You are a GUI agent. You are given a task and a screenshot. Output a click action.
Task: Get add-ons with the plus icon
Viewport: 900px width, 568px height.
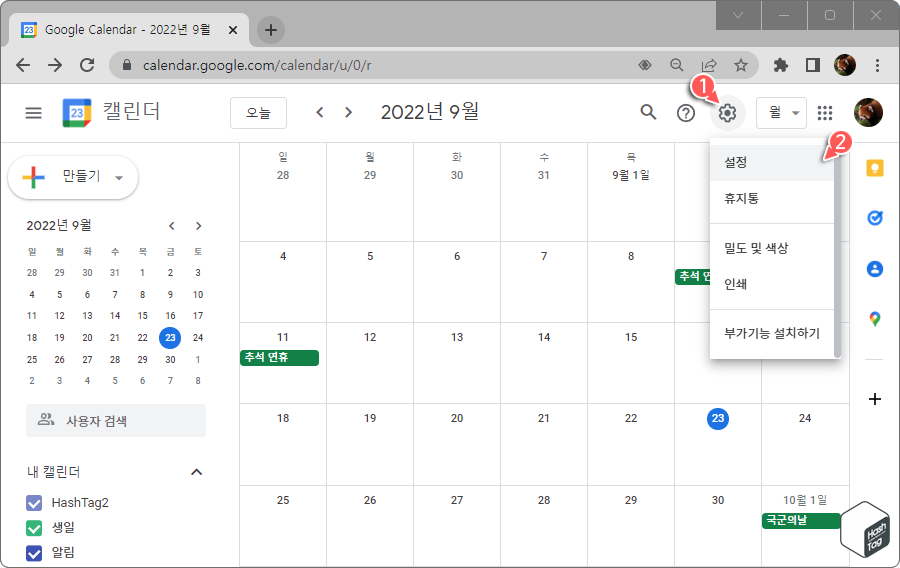pos(875,399)
